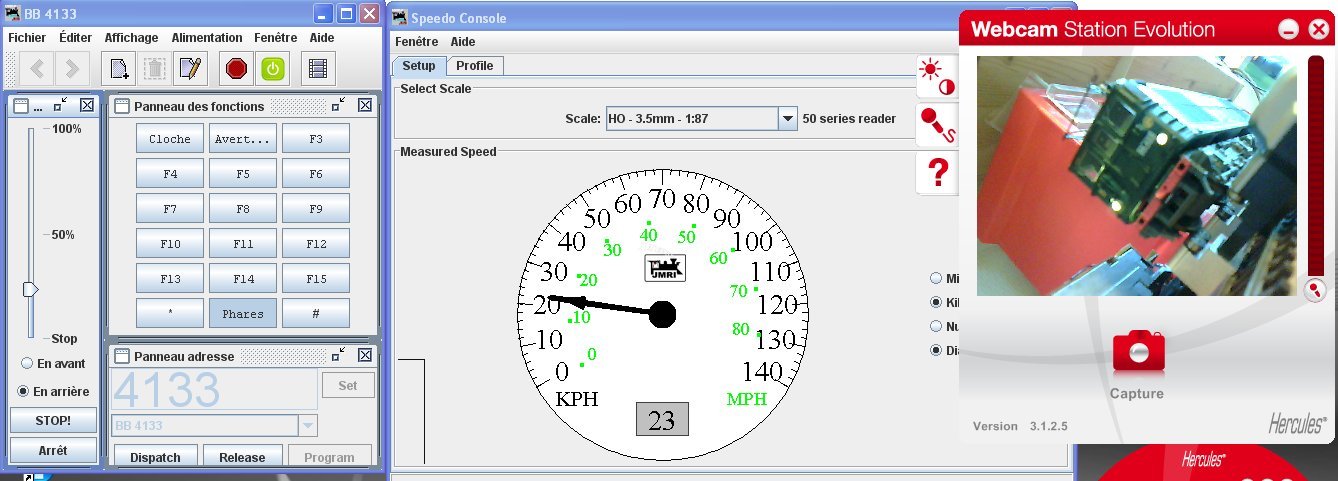Screen dimensions: 1338x481
Task: Open Speedo Console's Fenêtre menu
Action: pos(417,42)
